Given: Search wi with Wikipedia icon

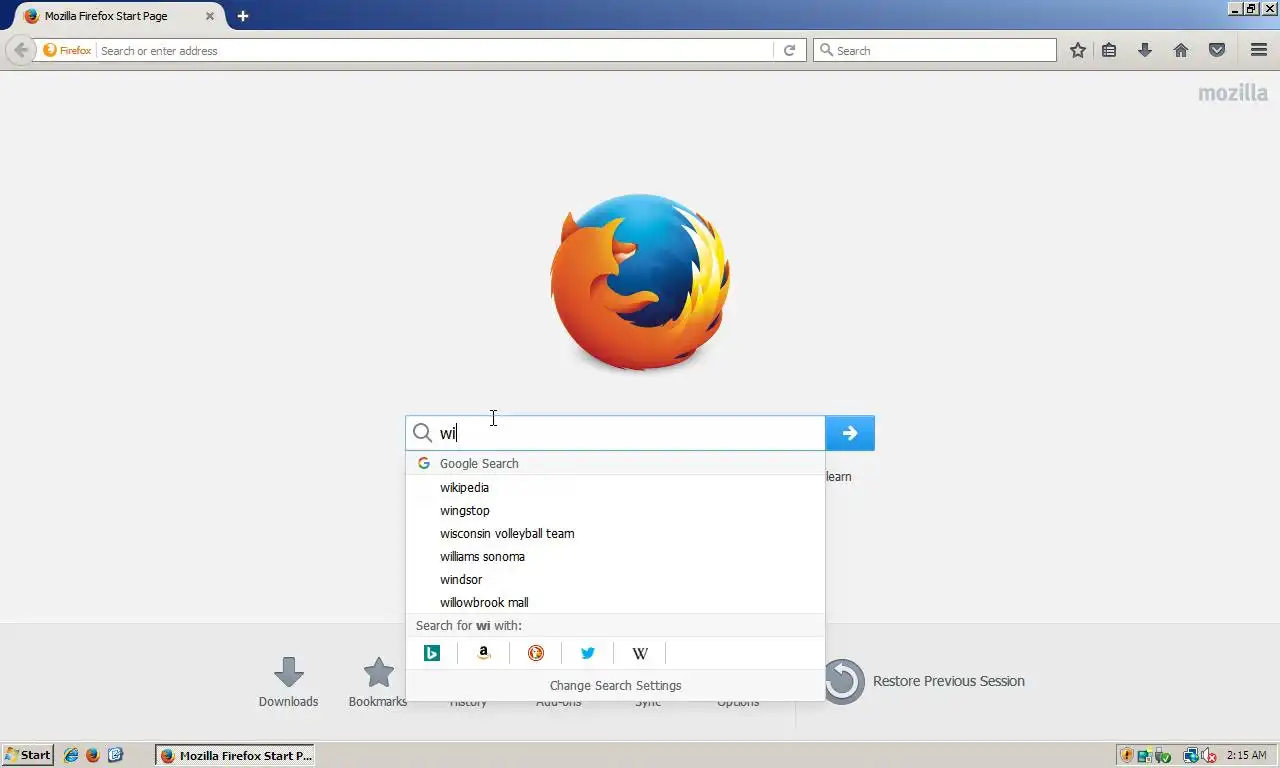Looking at the screenshot, I should [640, 653].
